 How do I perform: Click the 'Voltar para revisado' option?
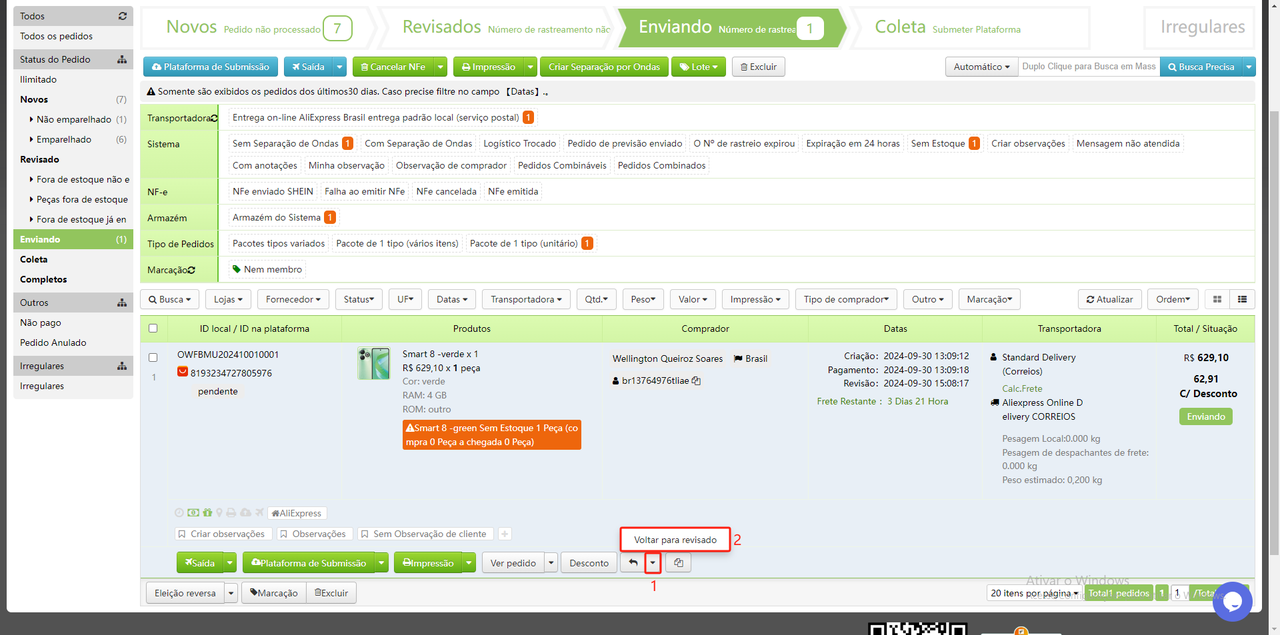pyautogui.click(x=675, y=539)
